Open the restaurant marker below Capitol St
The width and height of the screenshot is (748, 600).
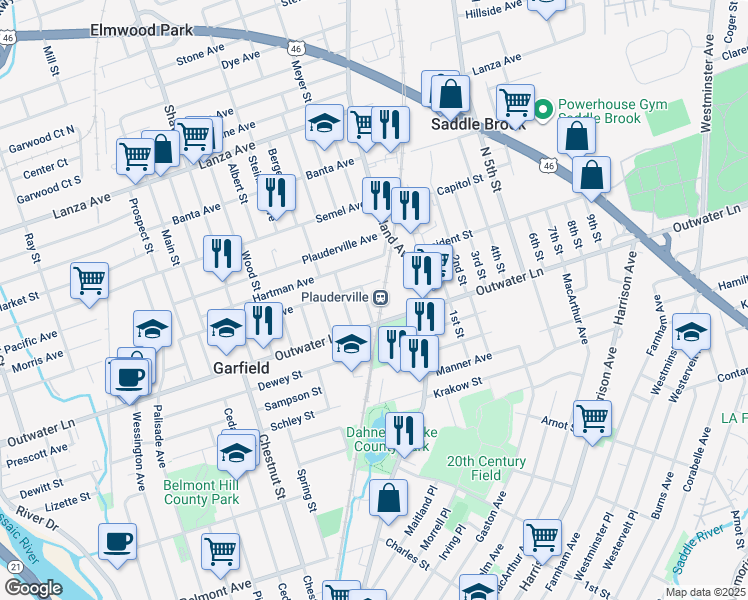pyautogui.click(x=410, y=209)
